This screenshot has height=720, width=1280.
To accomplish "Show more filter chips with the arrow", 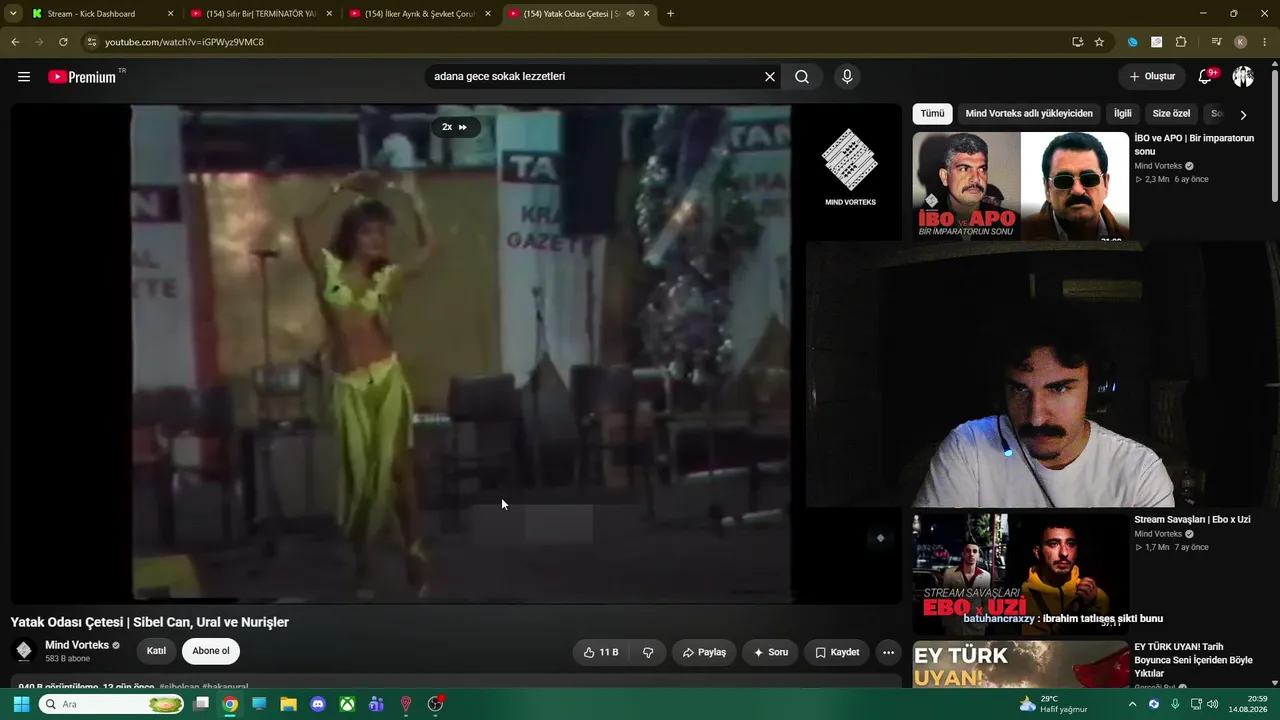I will coord(1243,115).
